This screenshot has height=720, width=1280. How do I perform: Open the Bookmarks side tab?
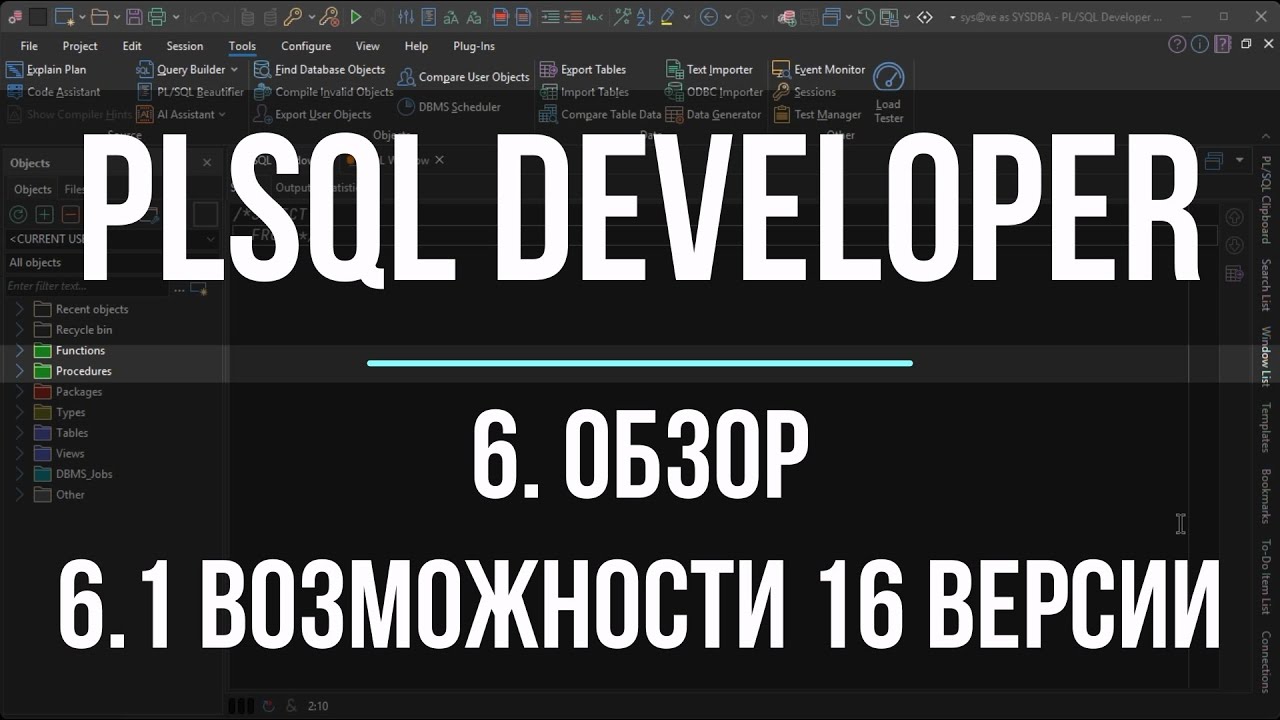tap(1265, 497)
